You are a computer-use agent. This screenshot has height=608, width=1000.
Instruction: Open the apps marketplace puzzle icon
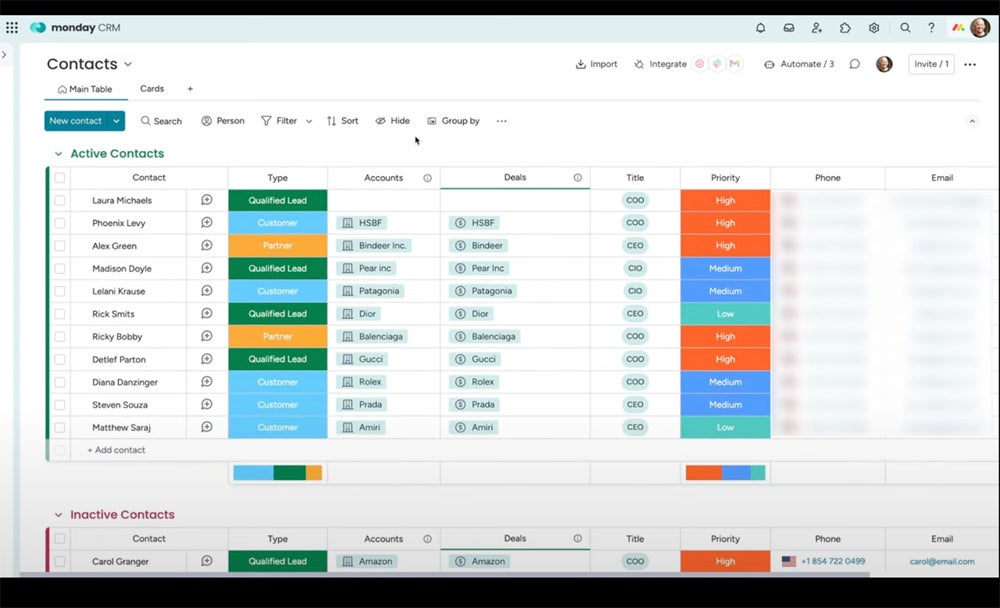pyautogui.click(x=845, y=27)
